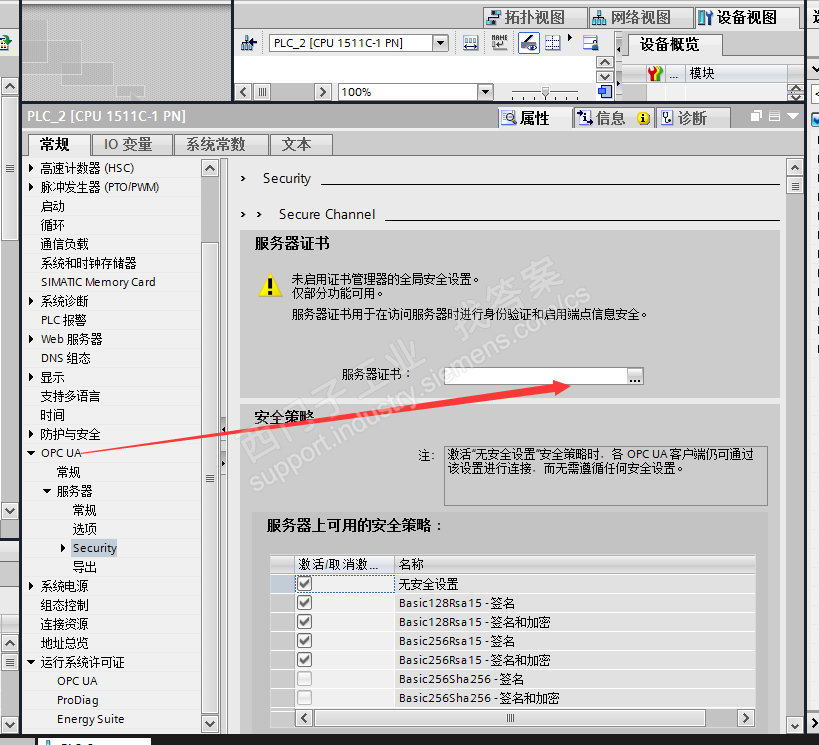The image size is (819, 745).
Task: Click the ... browse button for 服务器证书
Action: click(x=635, y=376)
